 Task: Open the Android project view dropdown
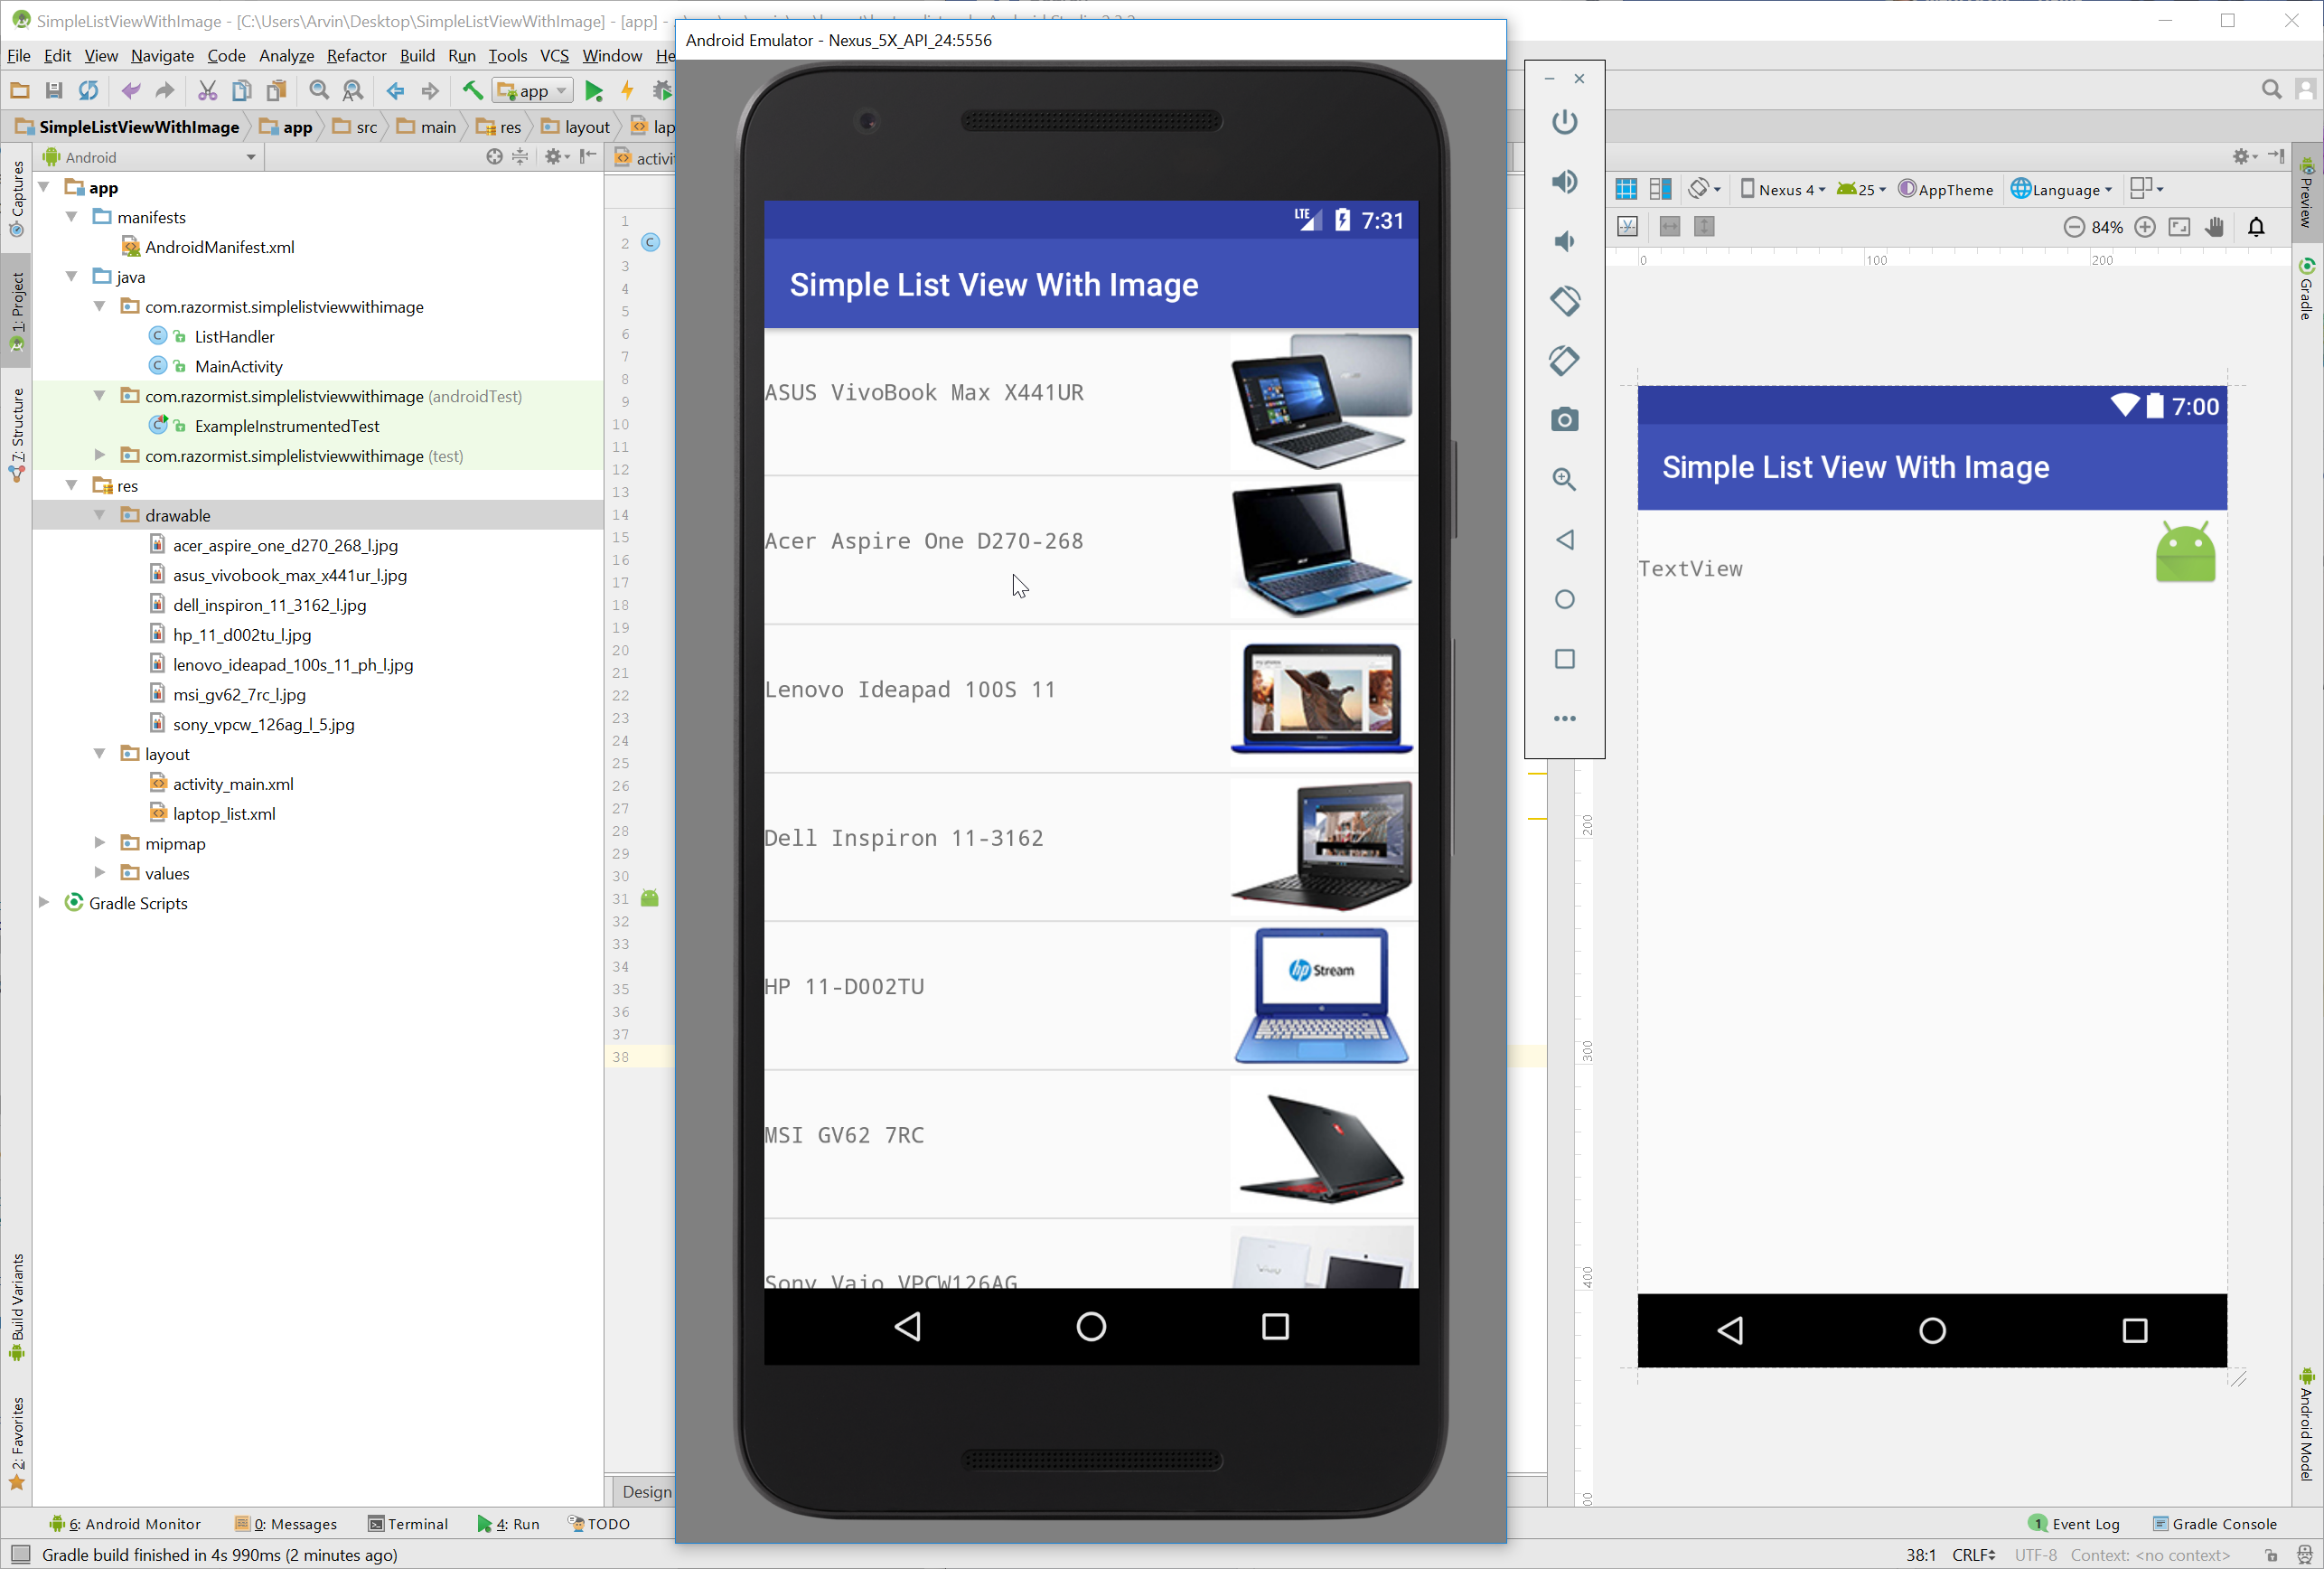point(150,157)
